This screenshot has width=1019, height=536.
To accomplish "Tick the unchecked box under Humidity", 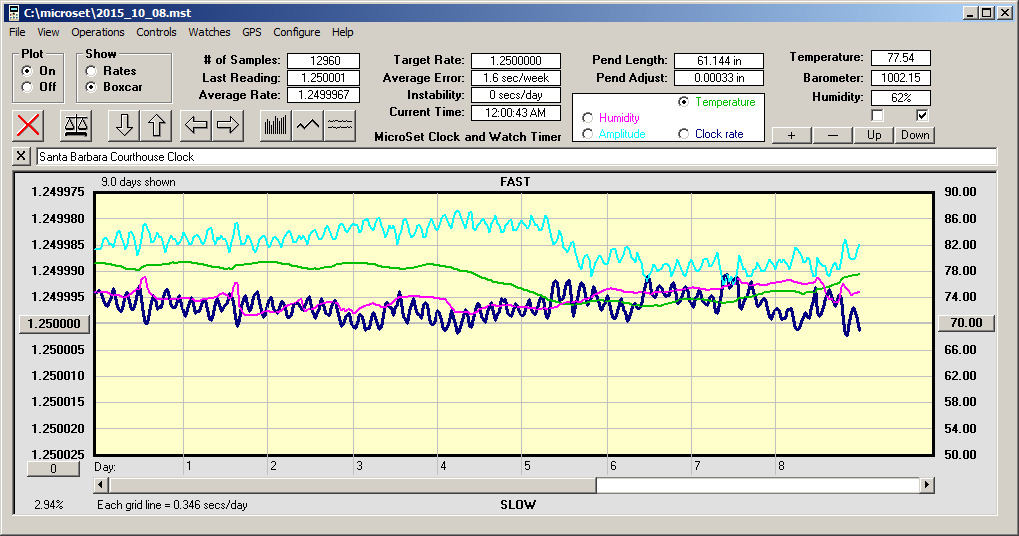I will coord(877,116).
